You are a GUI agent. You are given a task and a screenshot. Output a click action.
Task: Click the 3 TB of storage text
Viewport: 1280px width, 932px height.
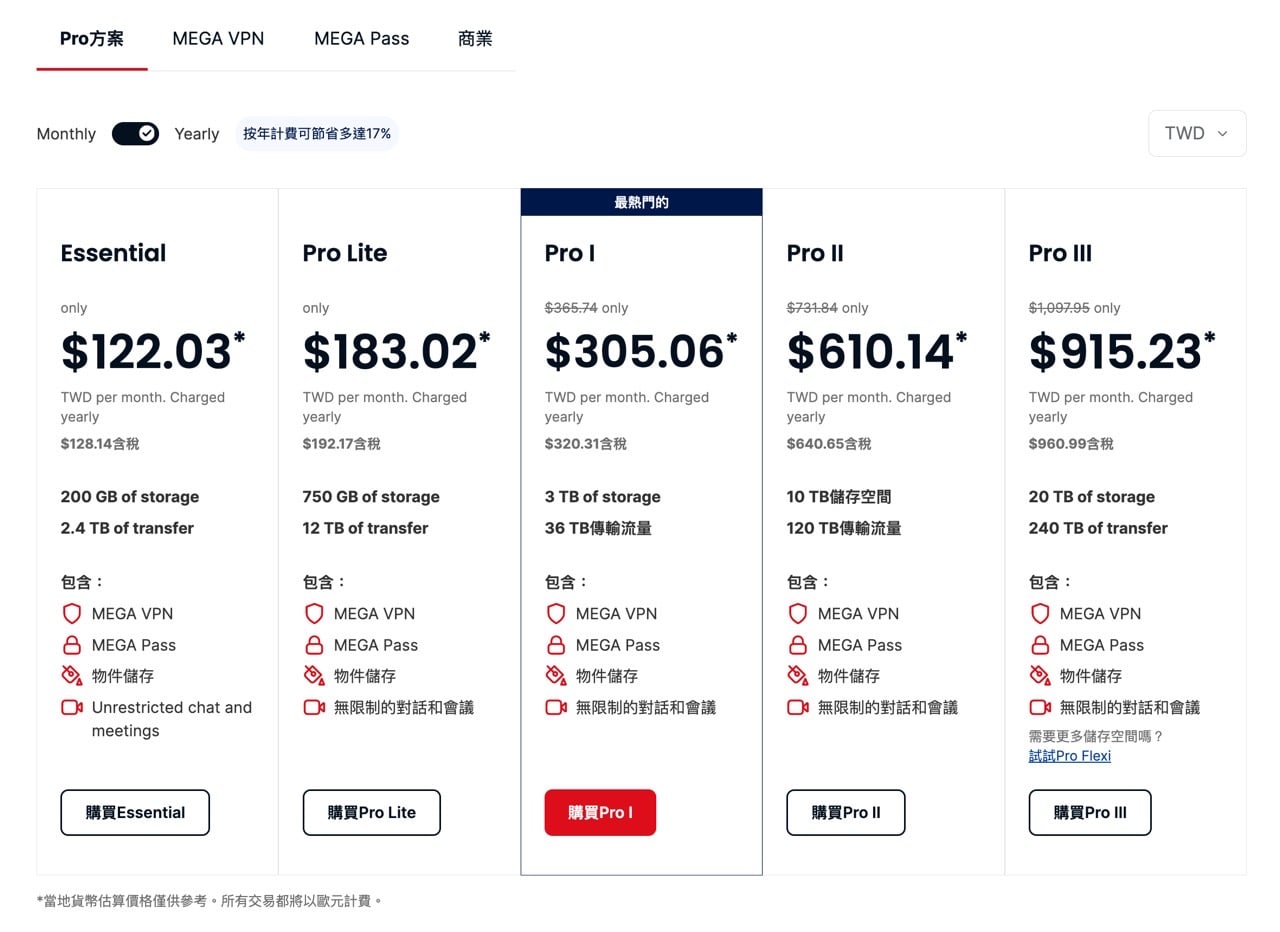click(x=602, y=497)
